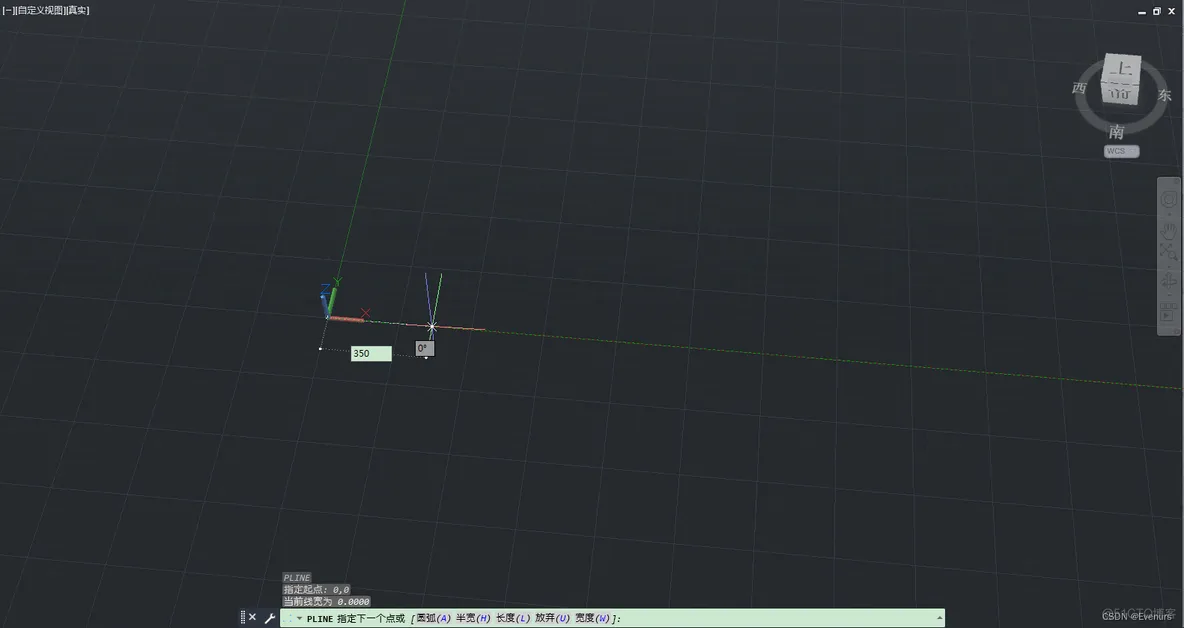Close the drawing window

1171,11
